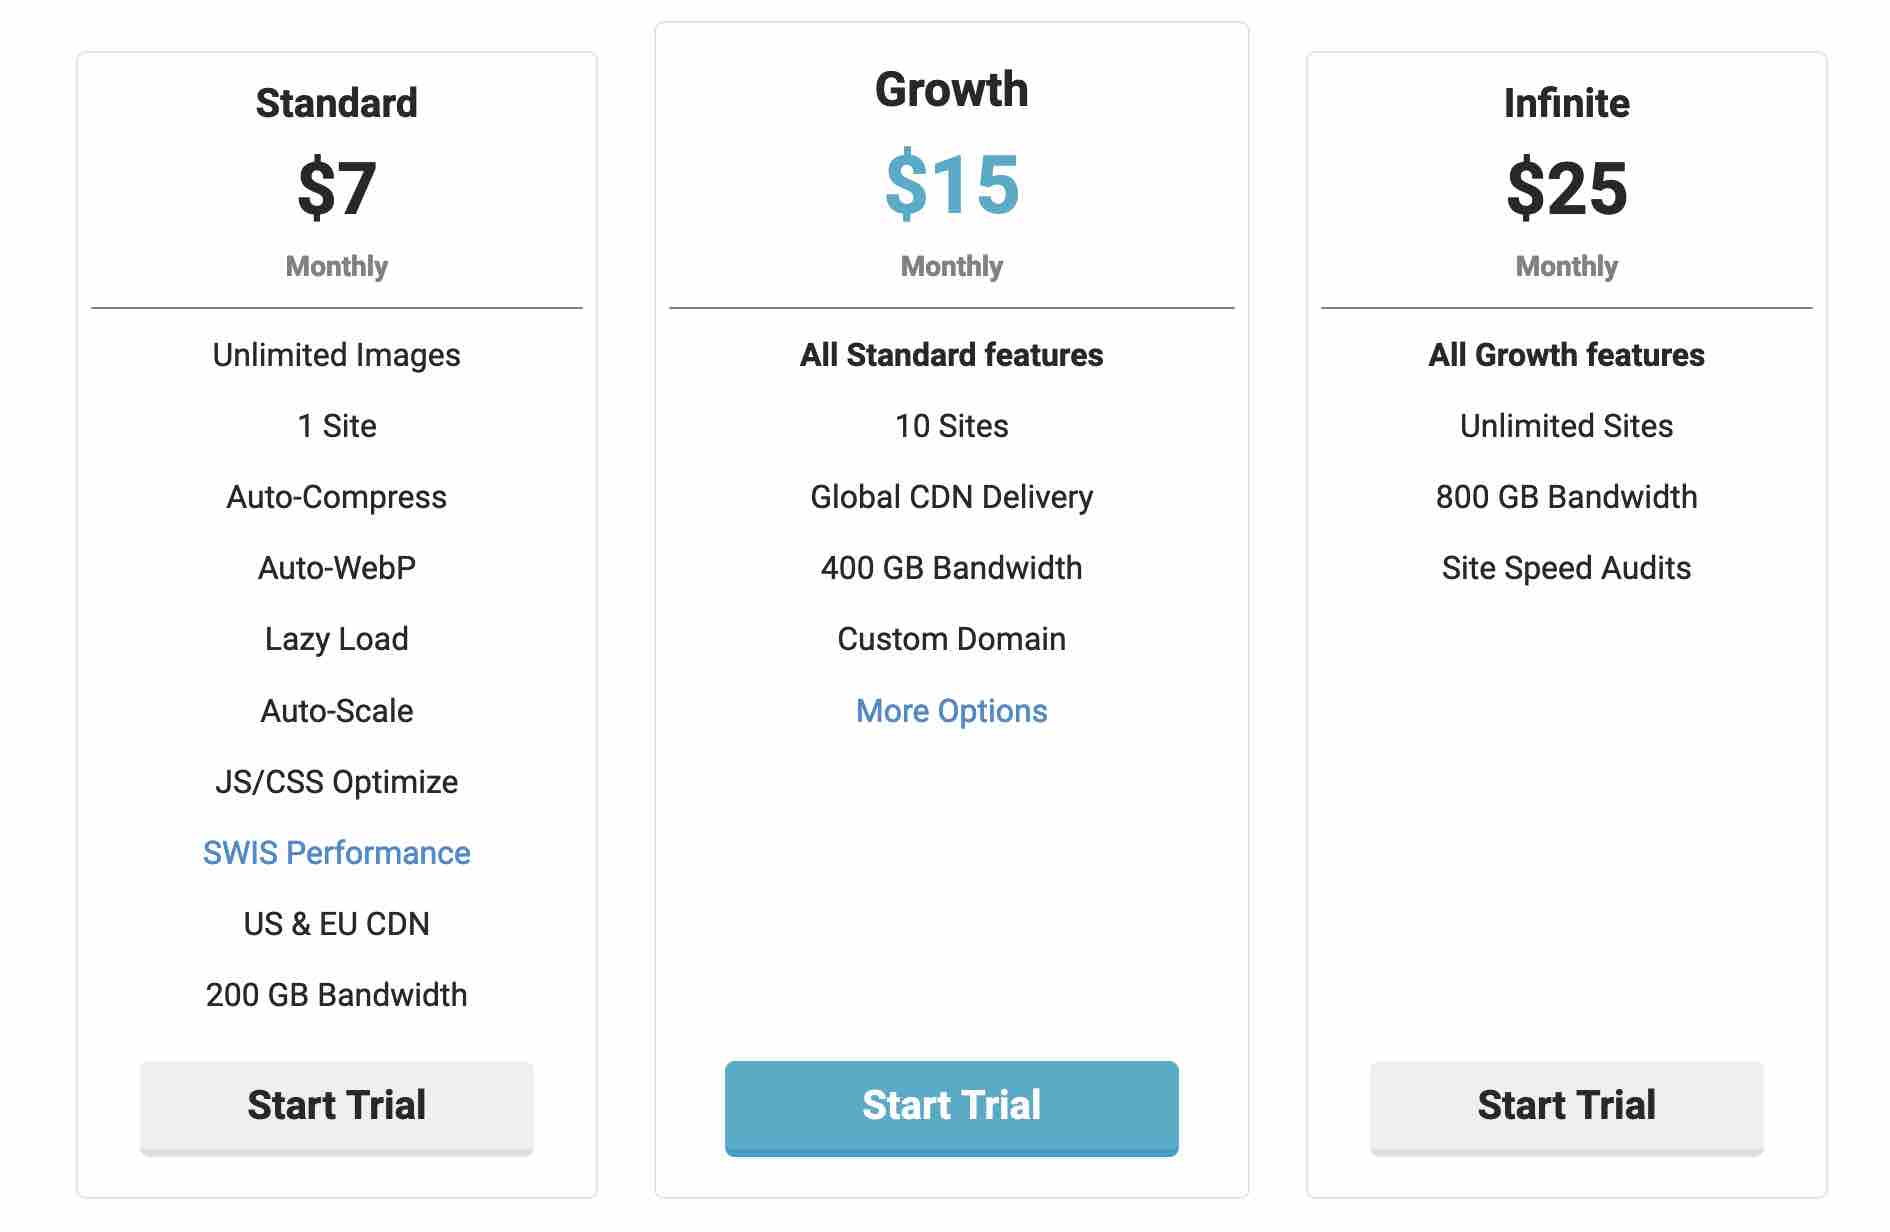Click the $7 price
The height and width of the screenshot is (1232, 1890).
336,188
